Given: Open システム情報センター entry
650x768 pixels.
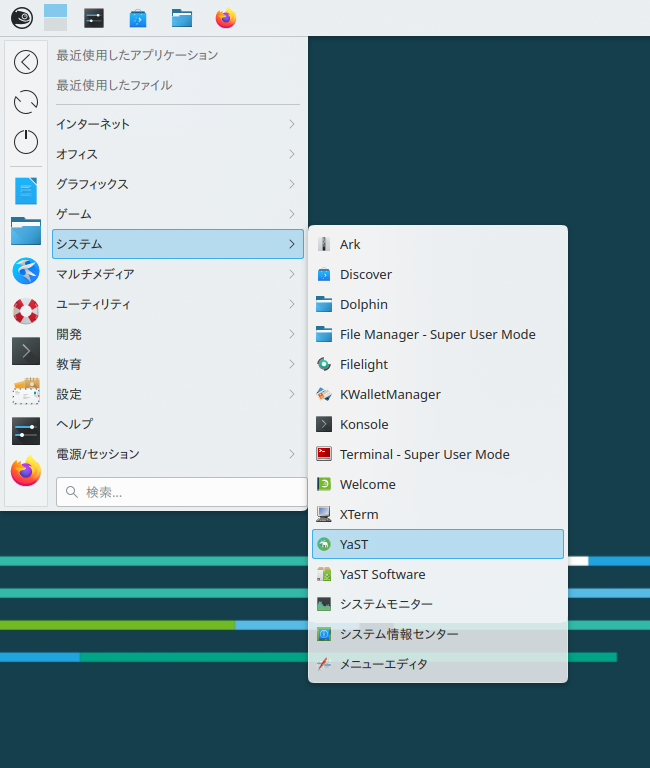Looking at the screenshot, I should coord(438,634).
